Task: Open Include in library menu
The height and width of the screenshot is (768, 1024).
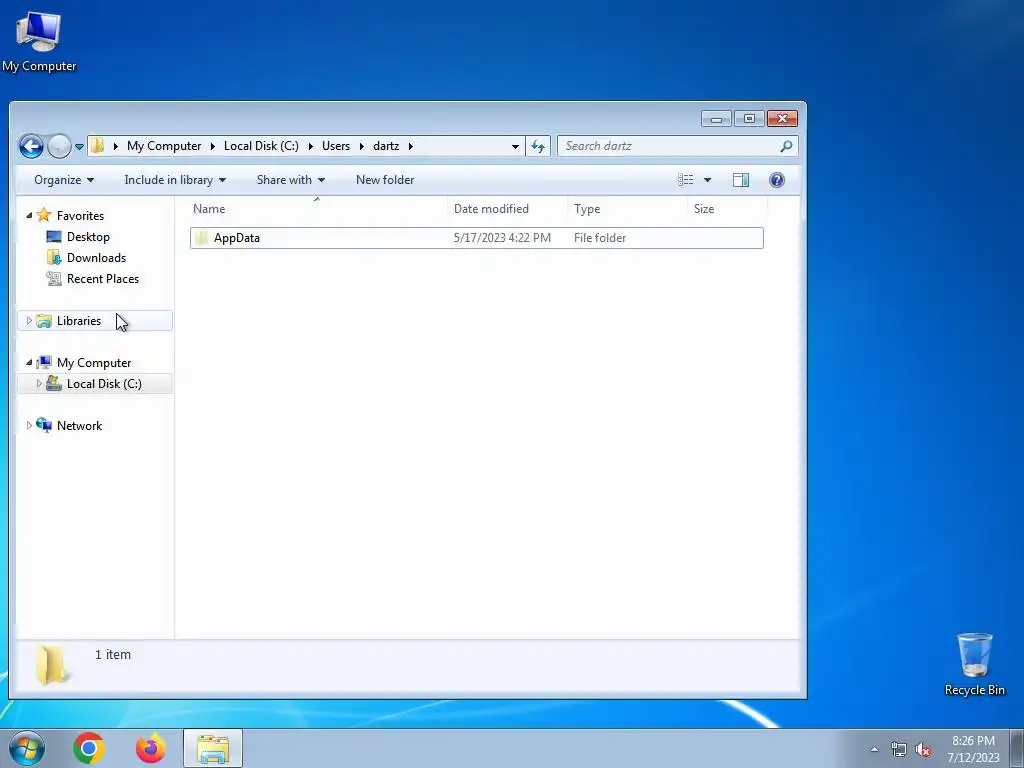Action: pyautogui.click(x=175, y=180)
